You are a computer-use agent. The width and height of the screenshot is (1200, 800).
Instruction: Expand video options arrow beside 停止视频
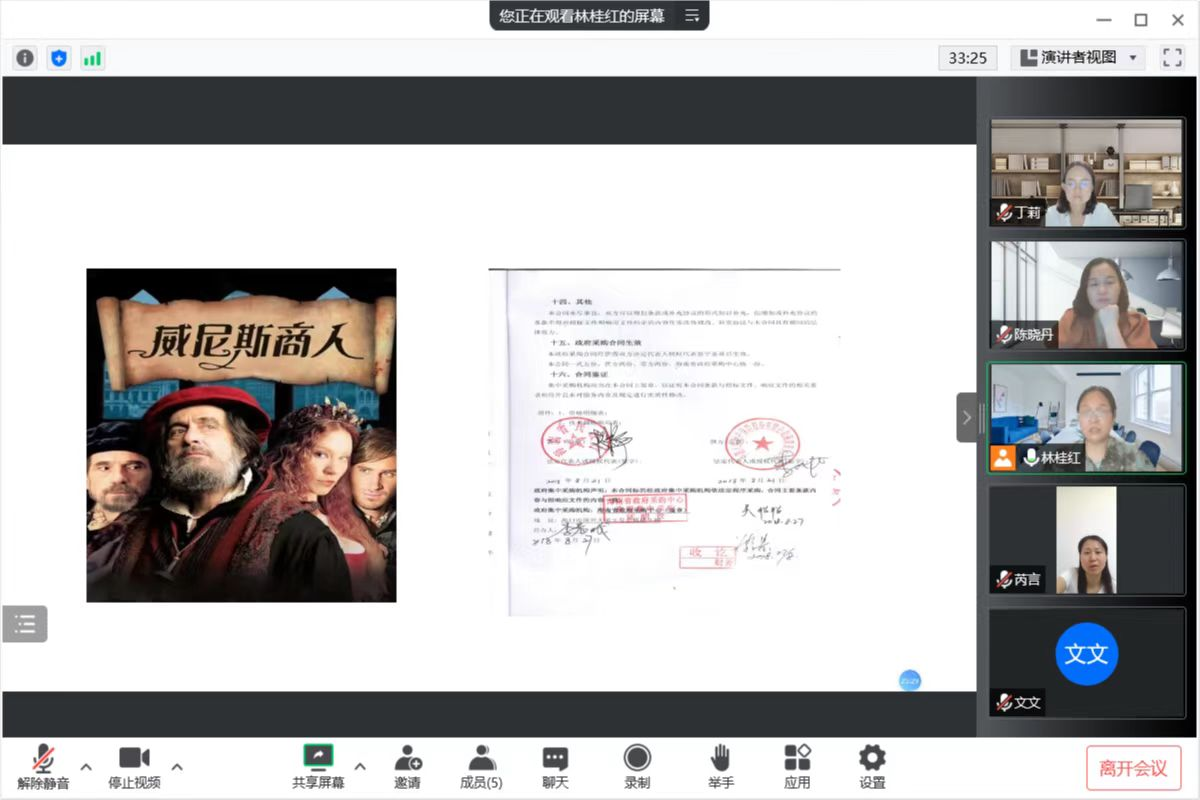177,767
